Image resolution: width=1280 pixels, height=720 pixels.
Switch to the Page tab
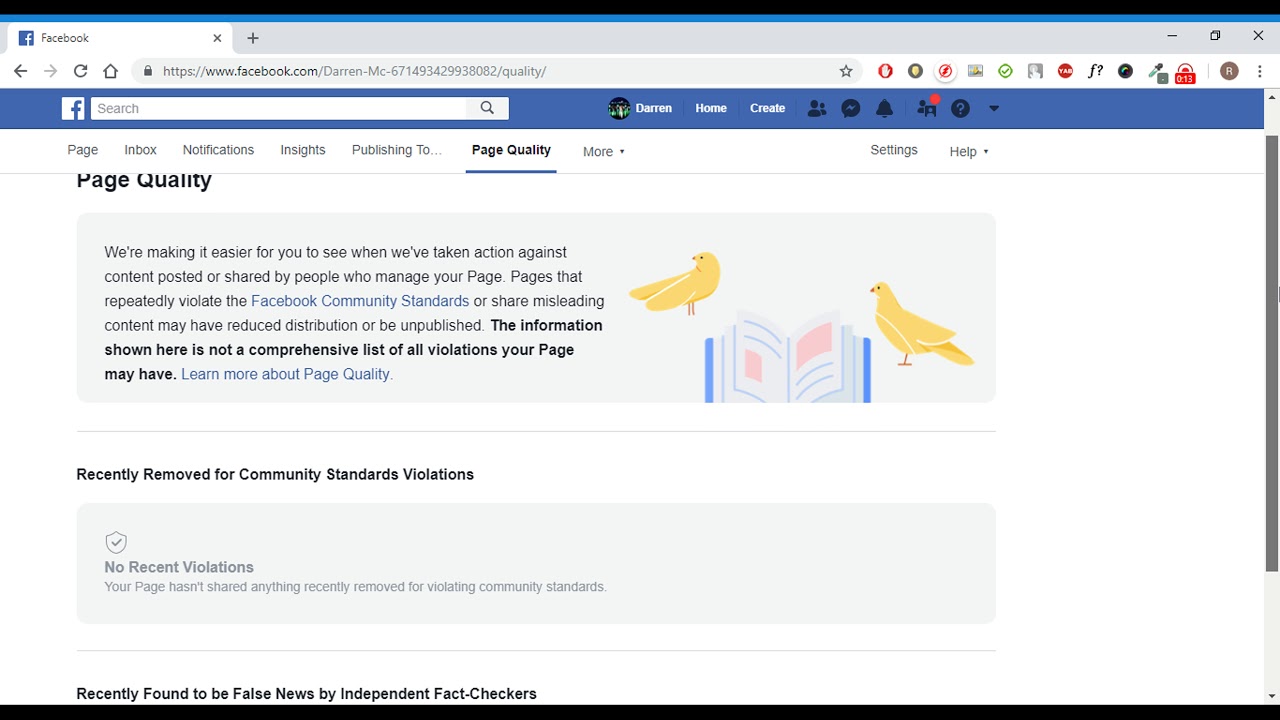[83, 150]
